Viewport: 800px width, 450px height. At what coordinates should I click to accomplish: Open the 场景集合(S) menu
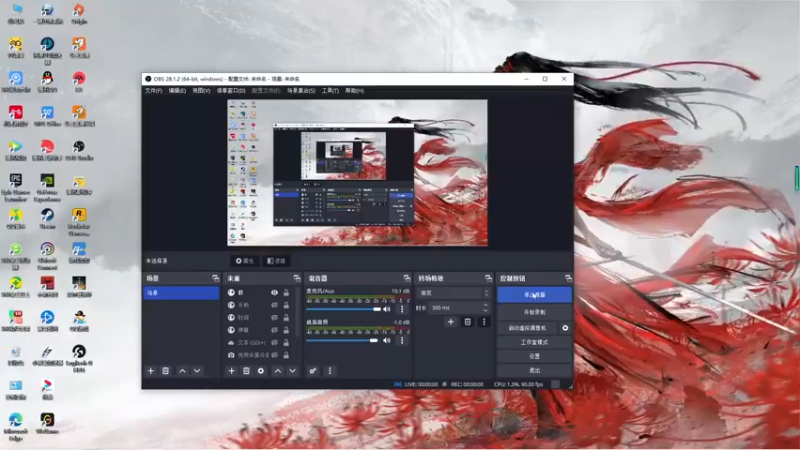[301, 91]
